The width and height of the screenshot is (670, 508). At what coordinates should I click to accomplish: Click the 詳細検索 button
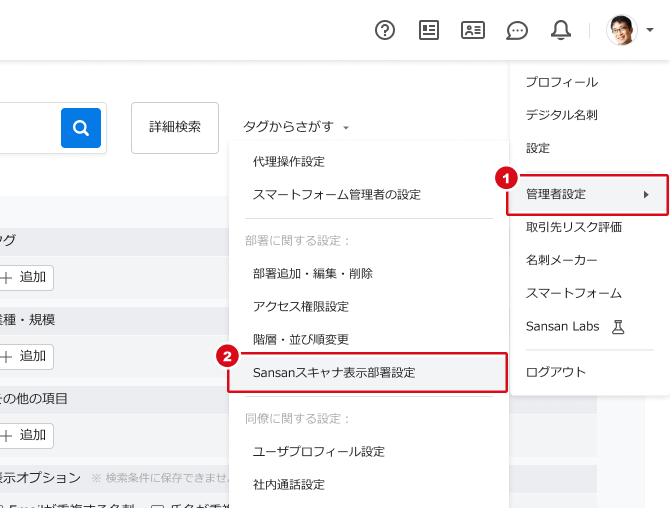[x=175, y=127]
